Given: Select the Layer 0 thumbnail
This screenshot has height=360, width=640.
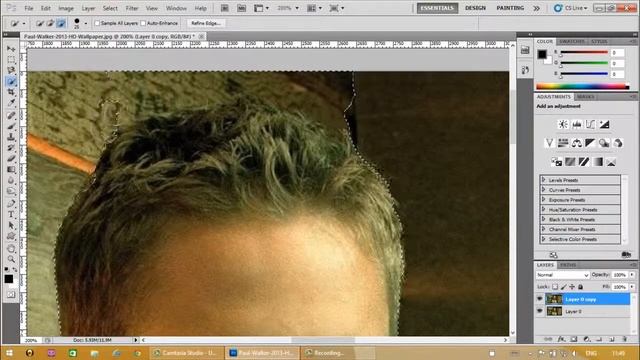Looking at the screenshot, I should 554,311.
